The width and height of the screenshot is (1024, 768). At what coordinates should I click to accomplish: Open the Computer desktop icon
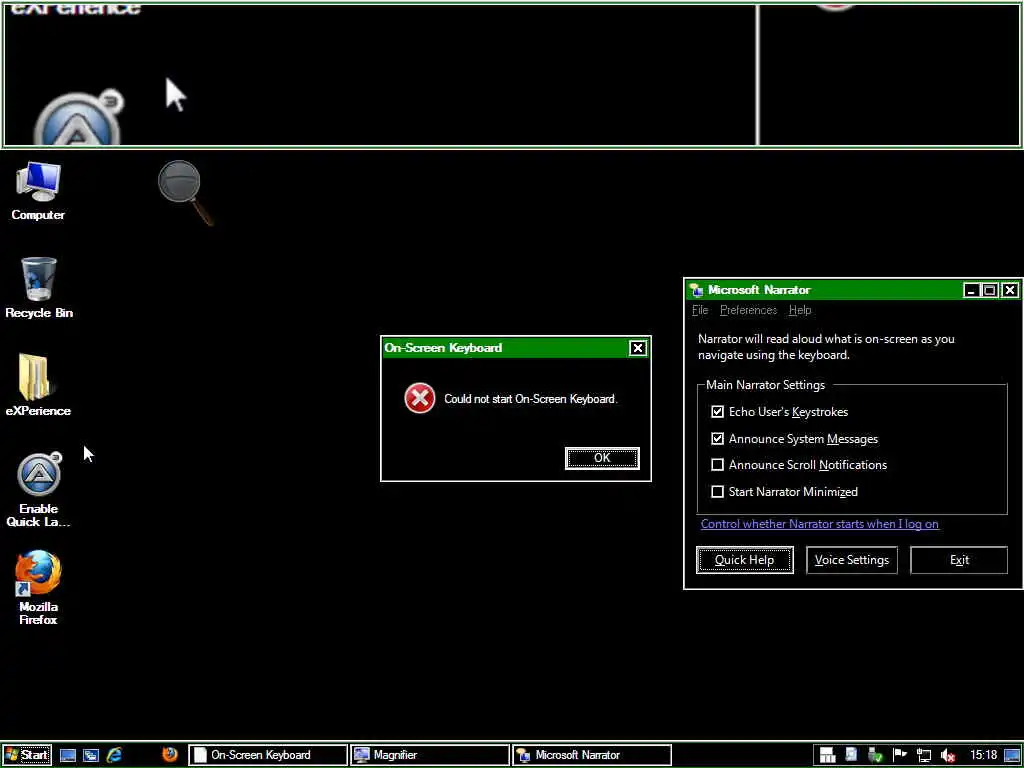(38, 191)
